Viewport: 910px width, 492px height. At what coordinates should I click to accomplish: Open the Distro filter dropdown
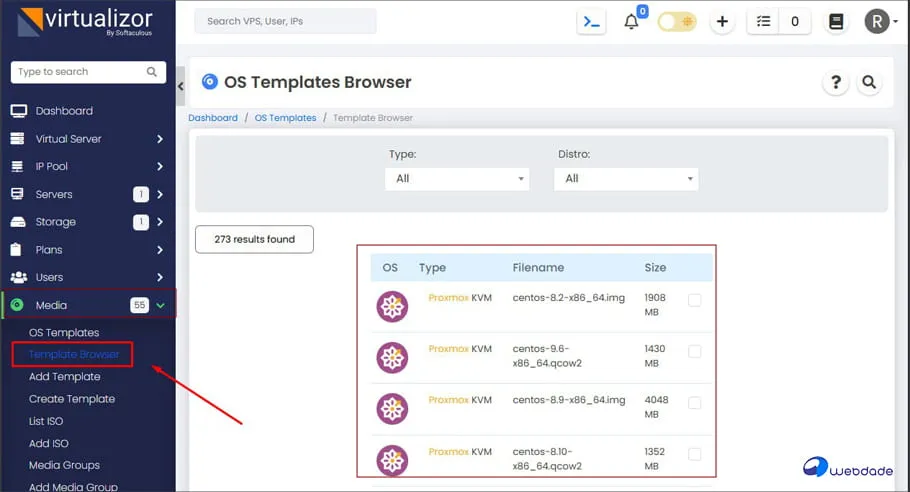pyautogui.click(x=627, y=179)
